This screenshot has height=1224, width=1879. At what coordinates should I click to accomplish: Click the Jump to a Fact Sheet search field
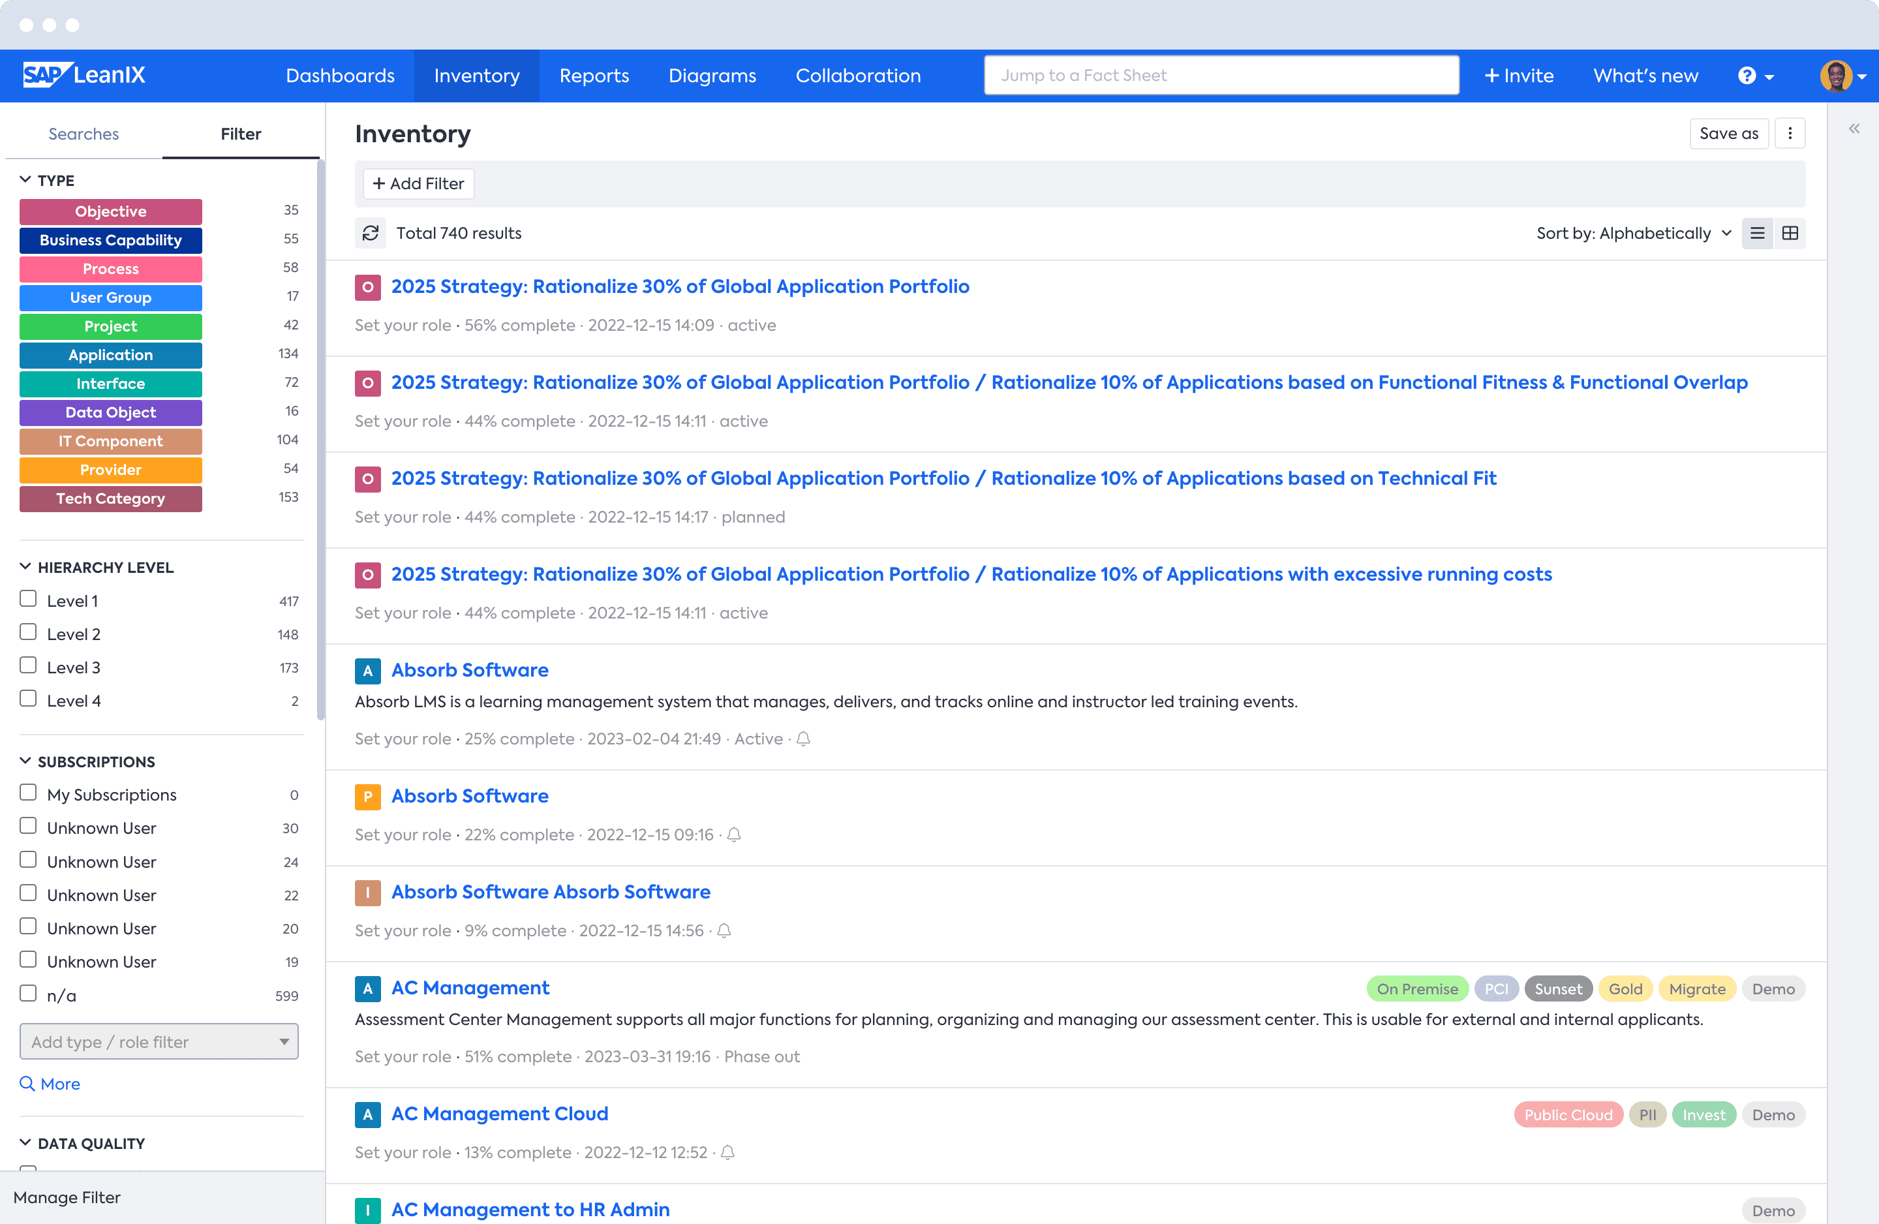[x=1221, y=75]
